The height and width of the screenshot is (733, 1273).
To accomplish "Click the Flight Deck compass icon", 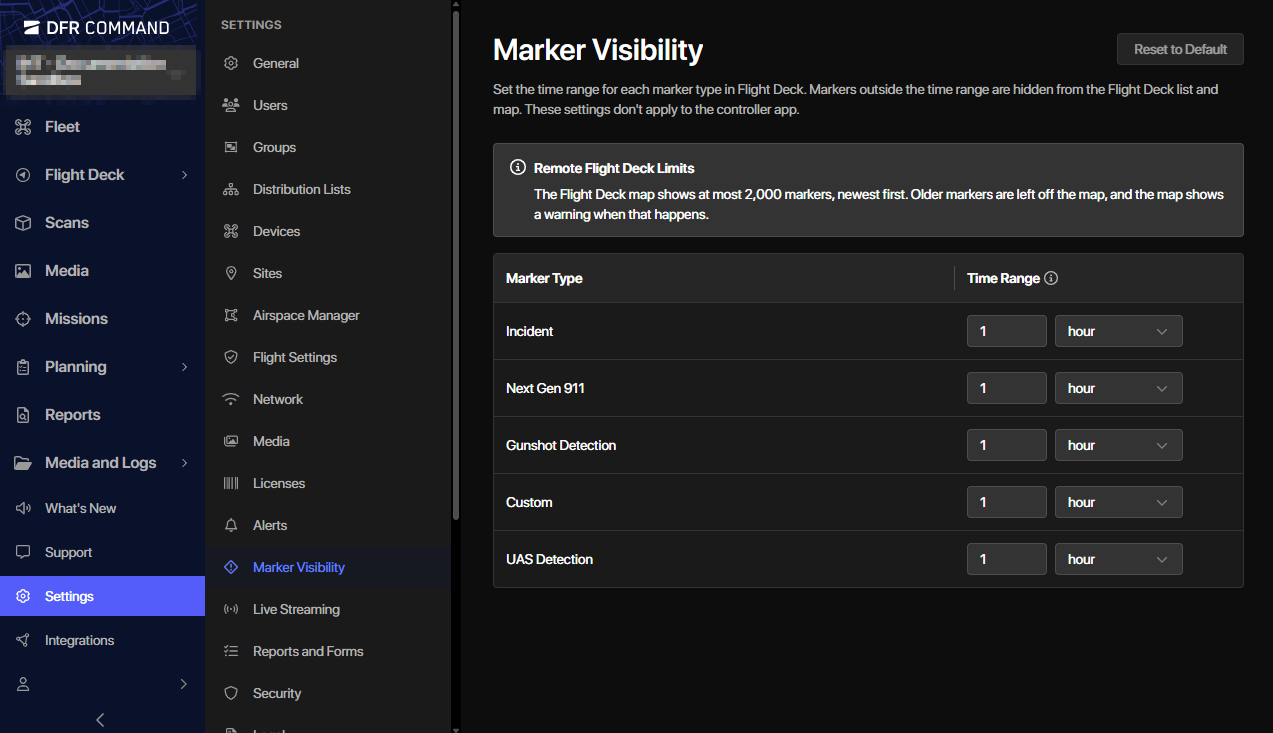I will [x=23, y=175].
